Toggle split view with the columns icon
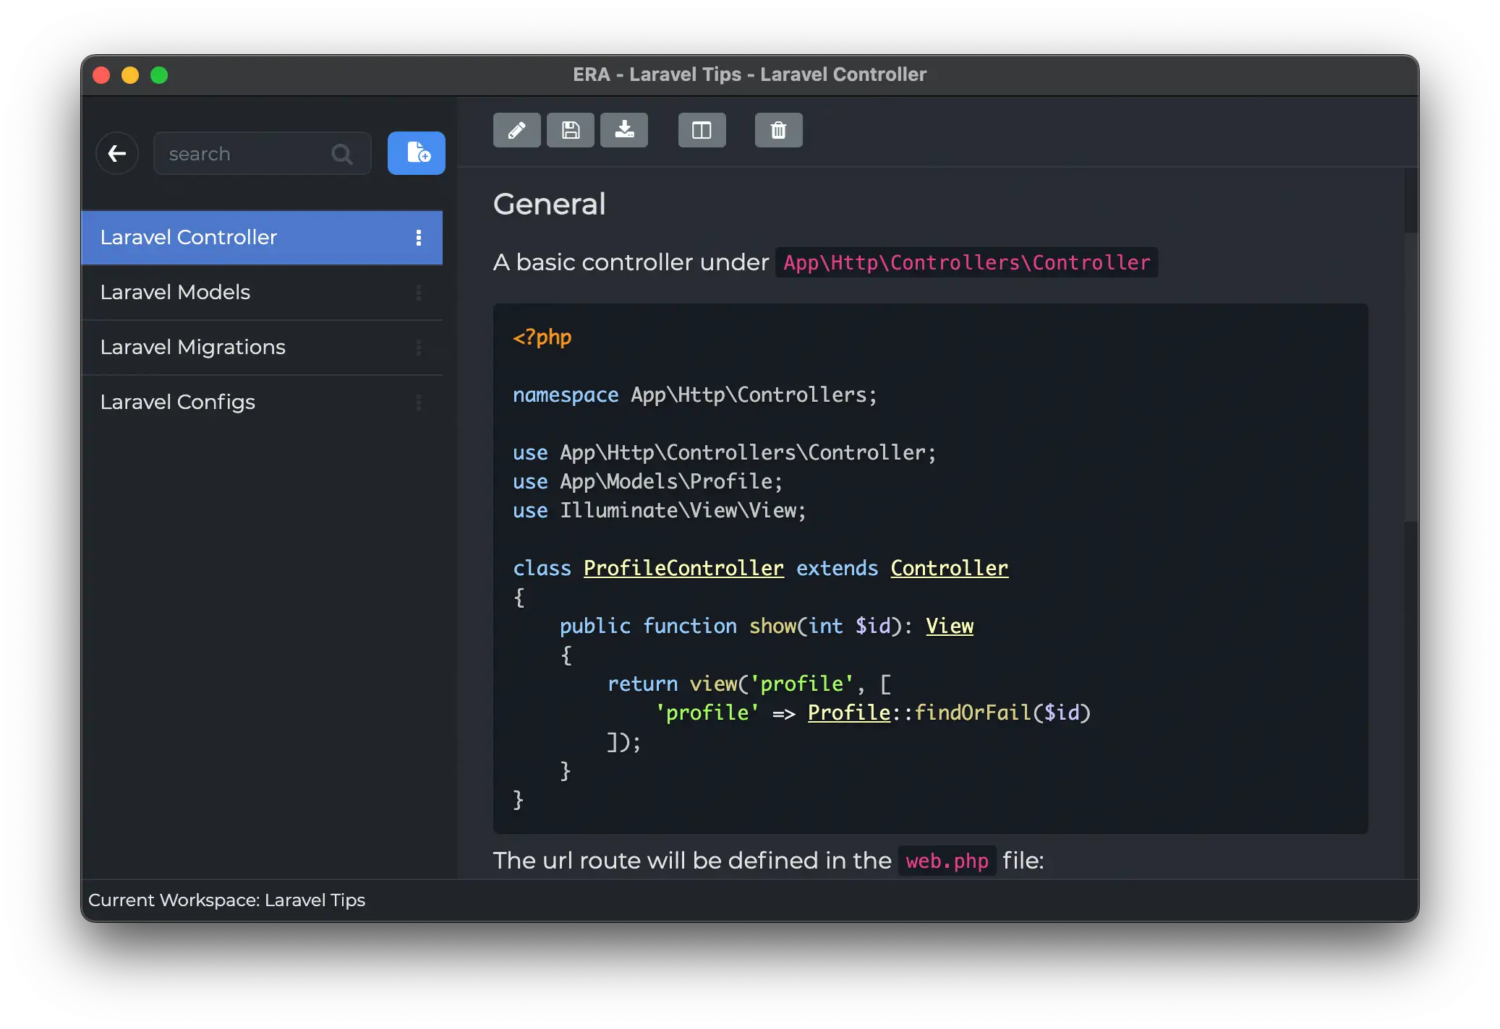The height and width of the screenshot is (1029, 1500). click(702, 130)
